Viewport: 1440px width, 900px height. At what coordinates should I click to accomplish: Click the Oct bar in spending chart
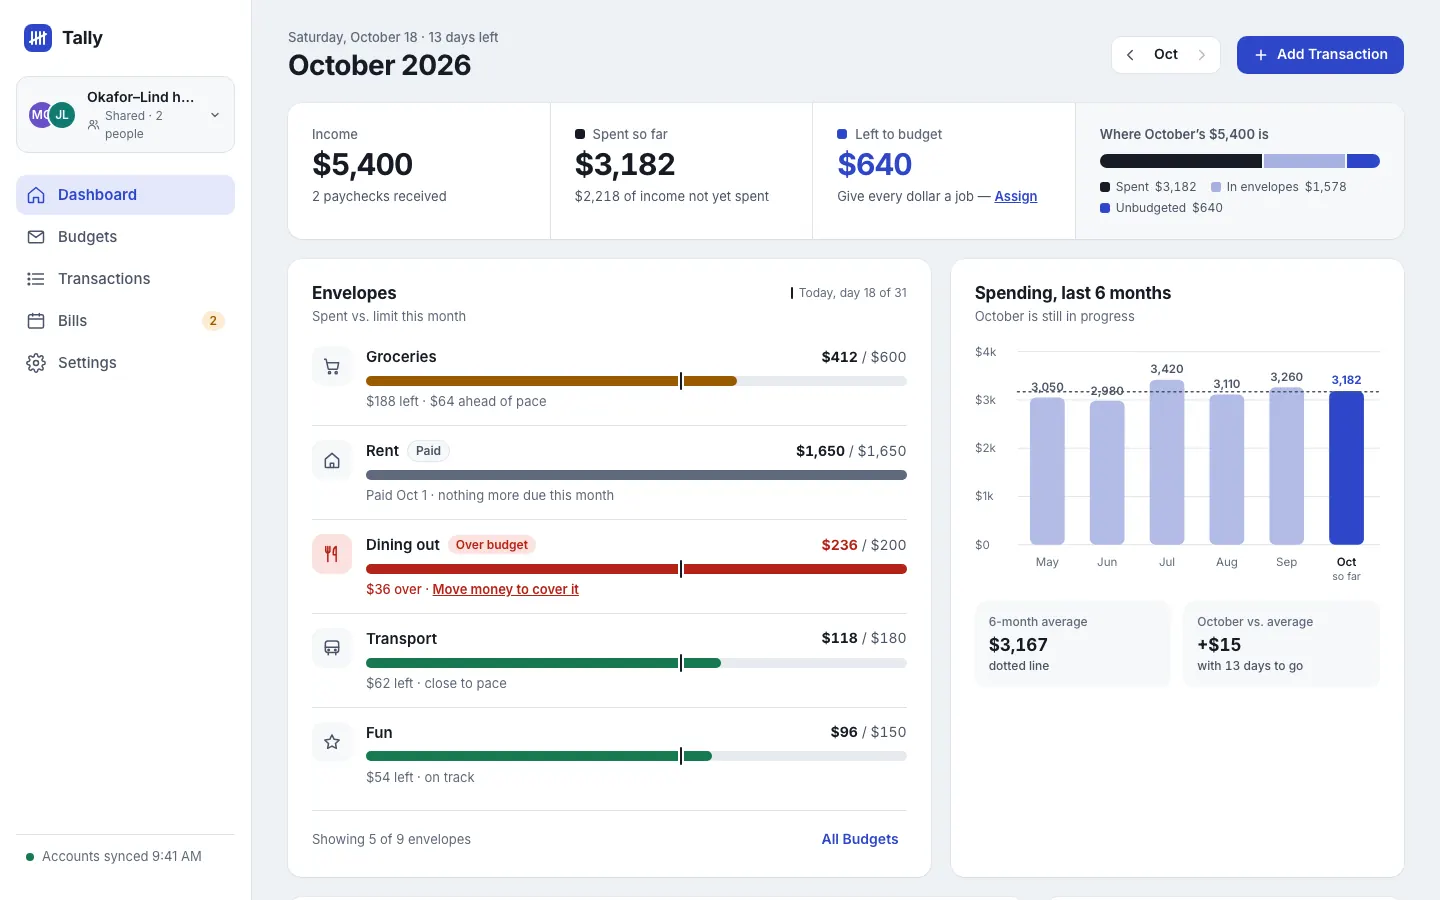1346,468
